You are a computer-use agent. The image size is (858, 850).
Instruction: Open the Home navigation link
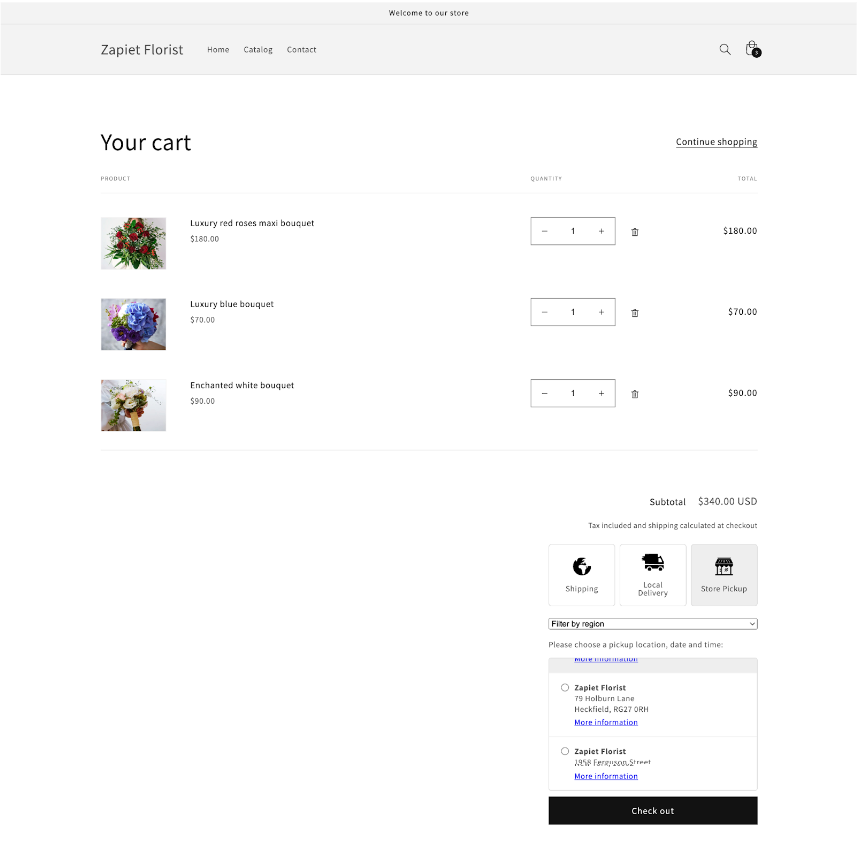coord(218,49)
